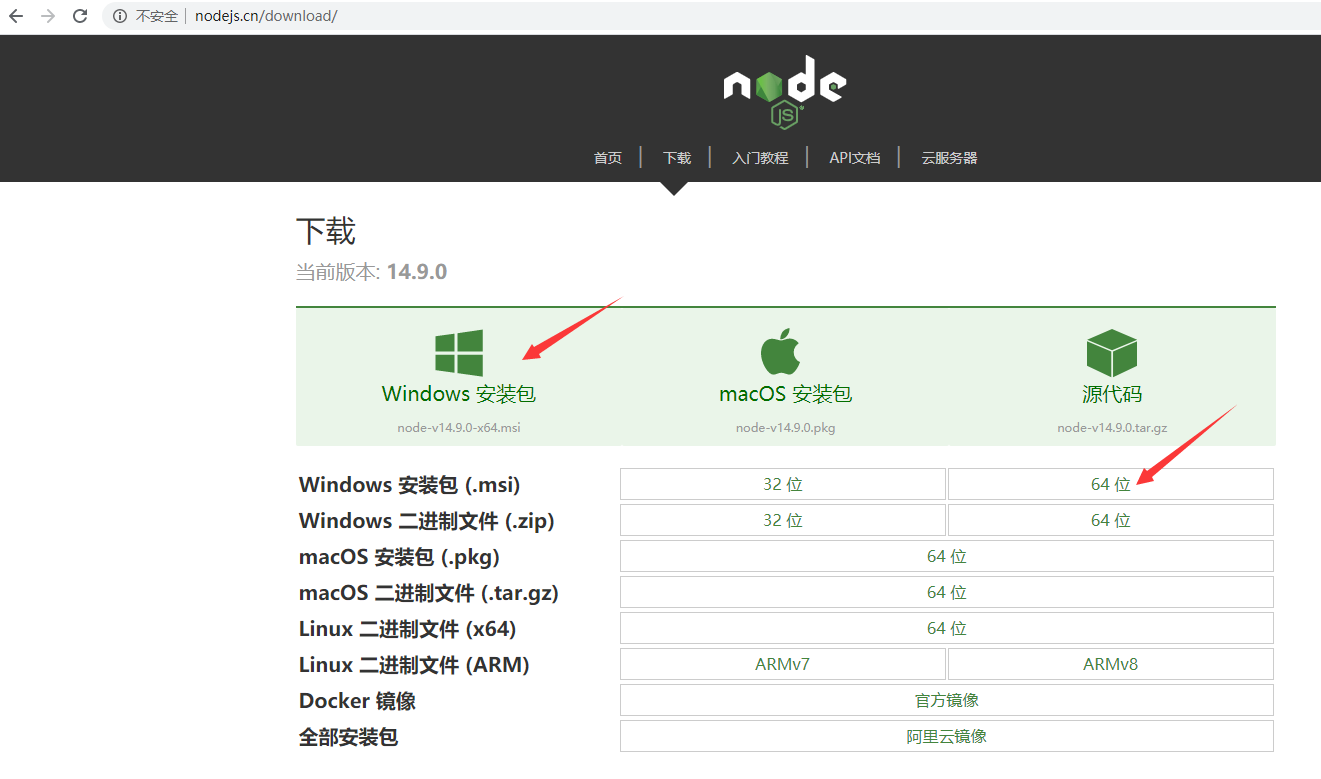The width and height of the screenshot is (1321, 779).
Task: Click Linux 二进制文件 (ARM) row label
Action: tap(414, 665)
